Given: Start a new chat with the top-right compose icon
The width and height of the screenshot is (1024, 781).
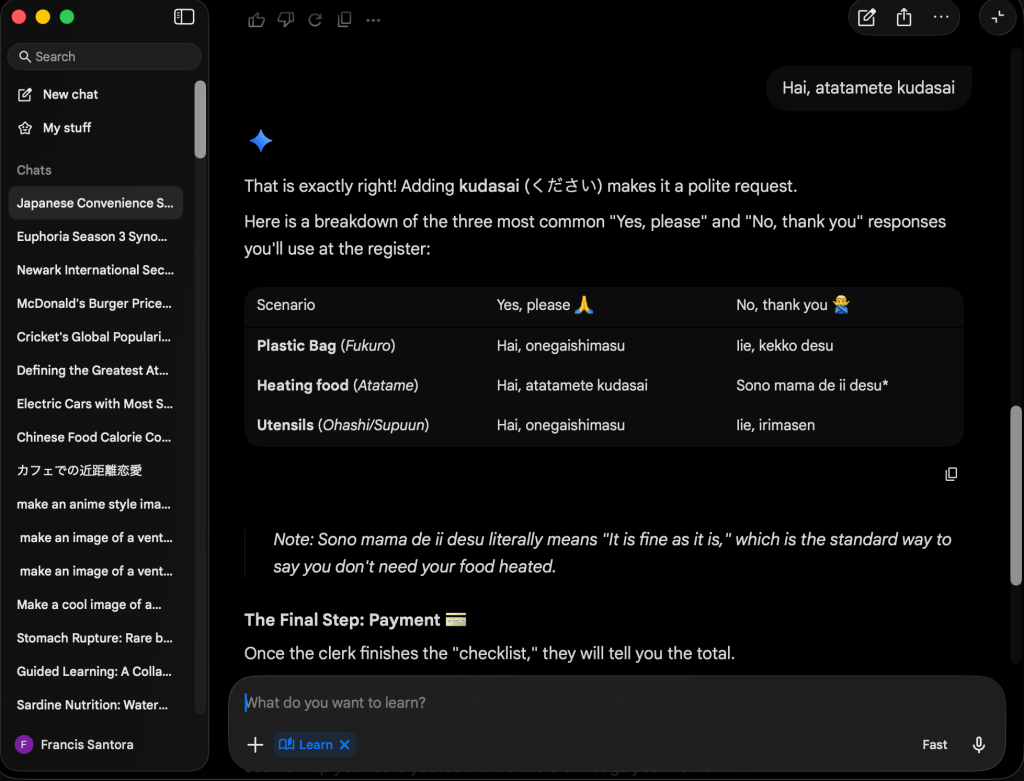Looking at the screenshot, I should coord(867,17).
